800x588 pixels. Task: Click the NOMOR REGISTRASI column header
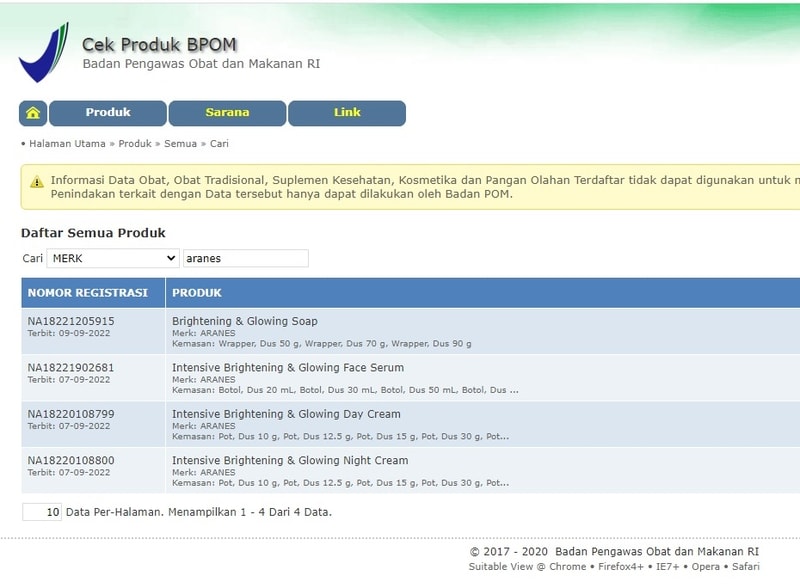tap(93, 293)
